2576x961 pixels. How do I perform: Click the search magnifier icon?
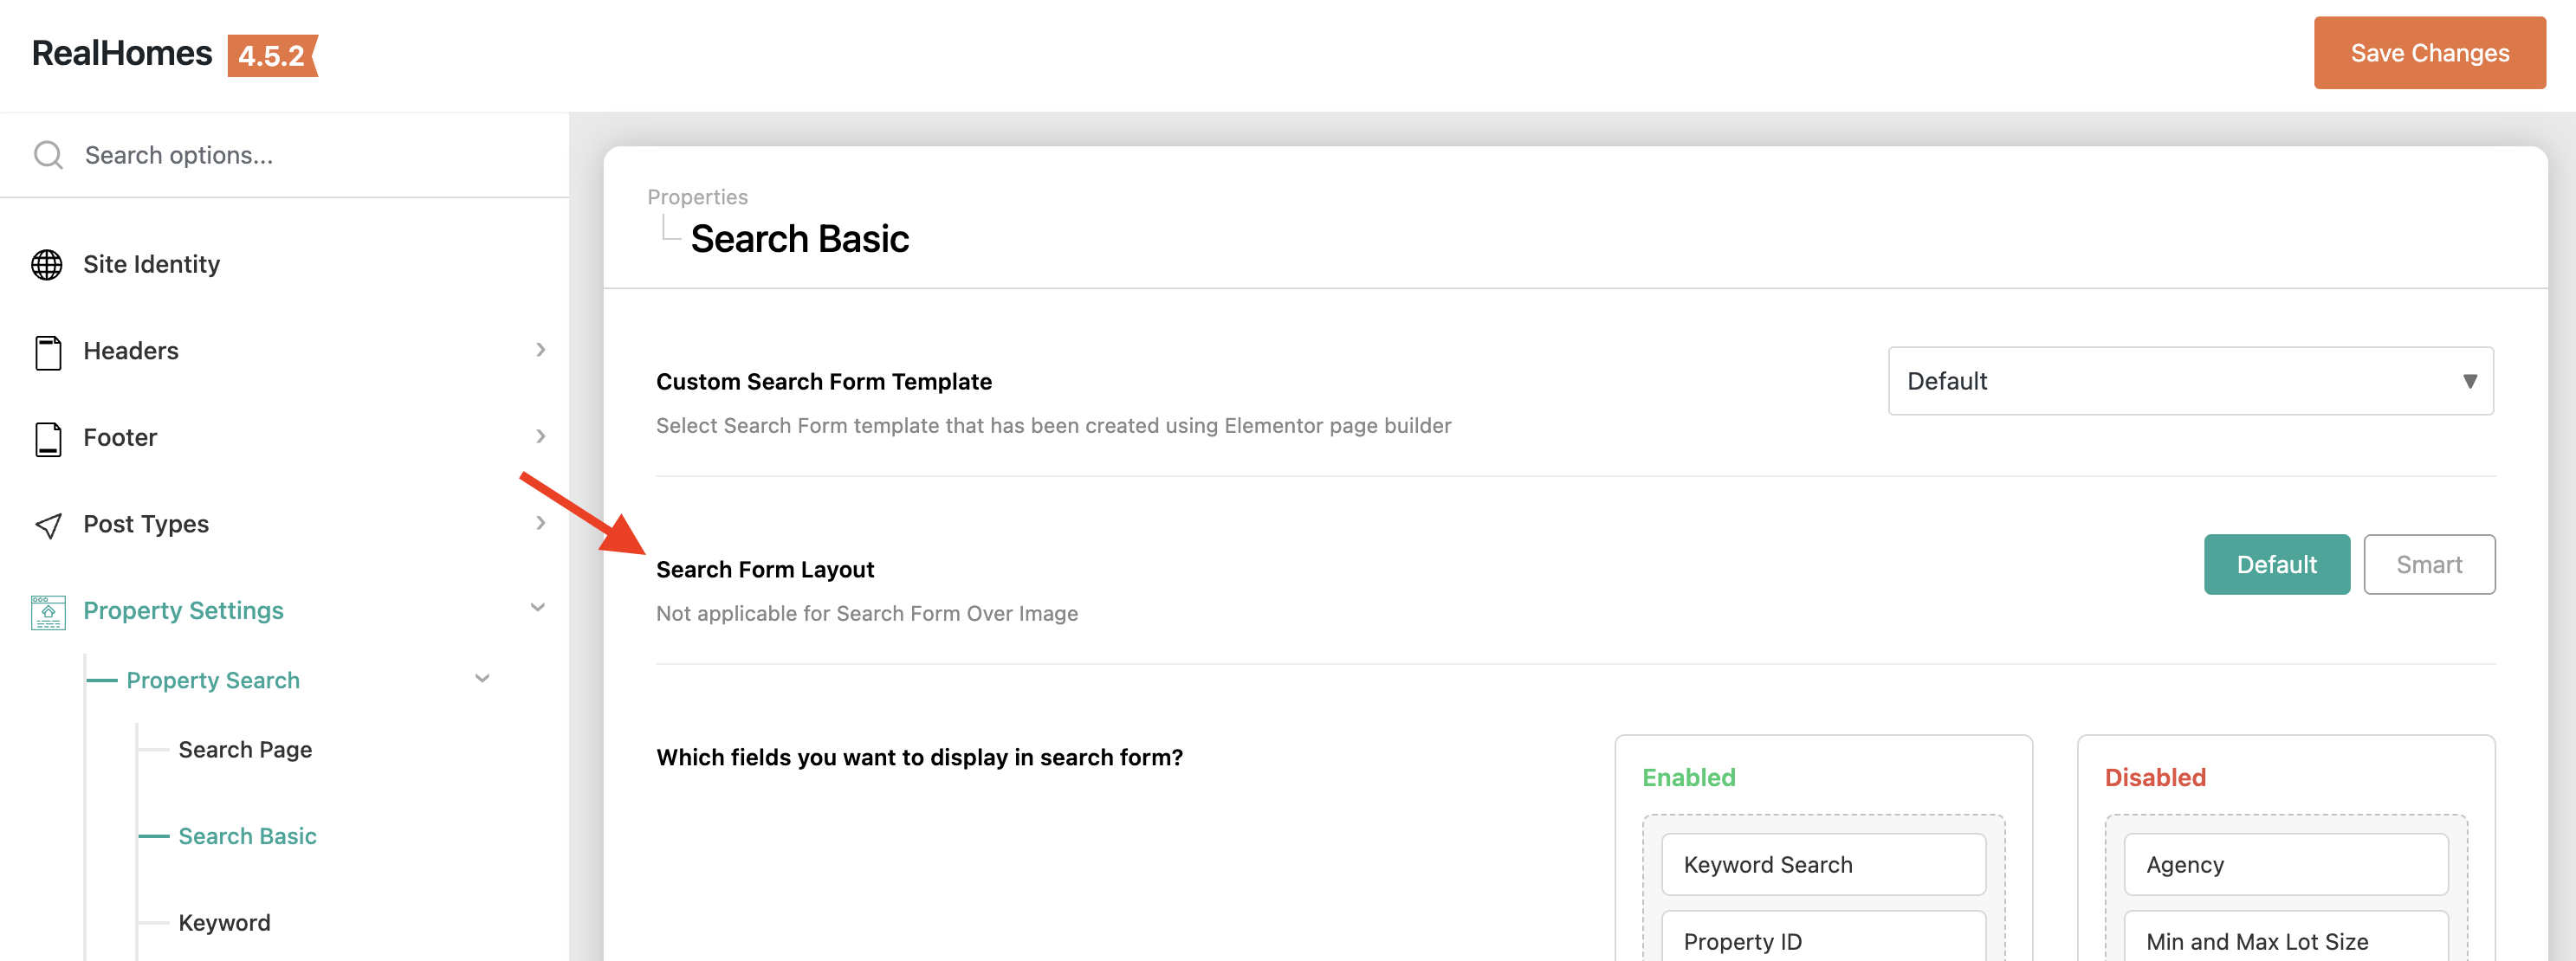47,156
